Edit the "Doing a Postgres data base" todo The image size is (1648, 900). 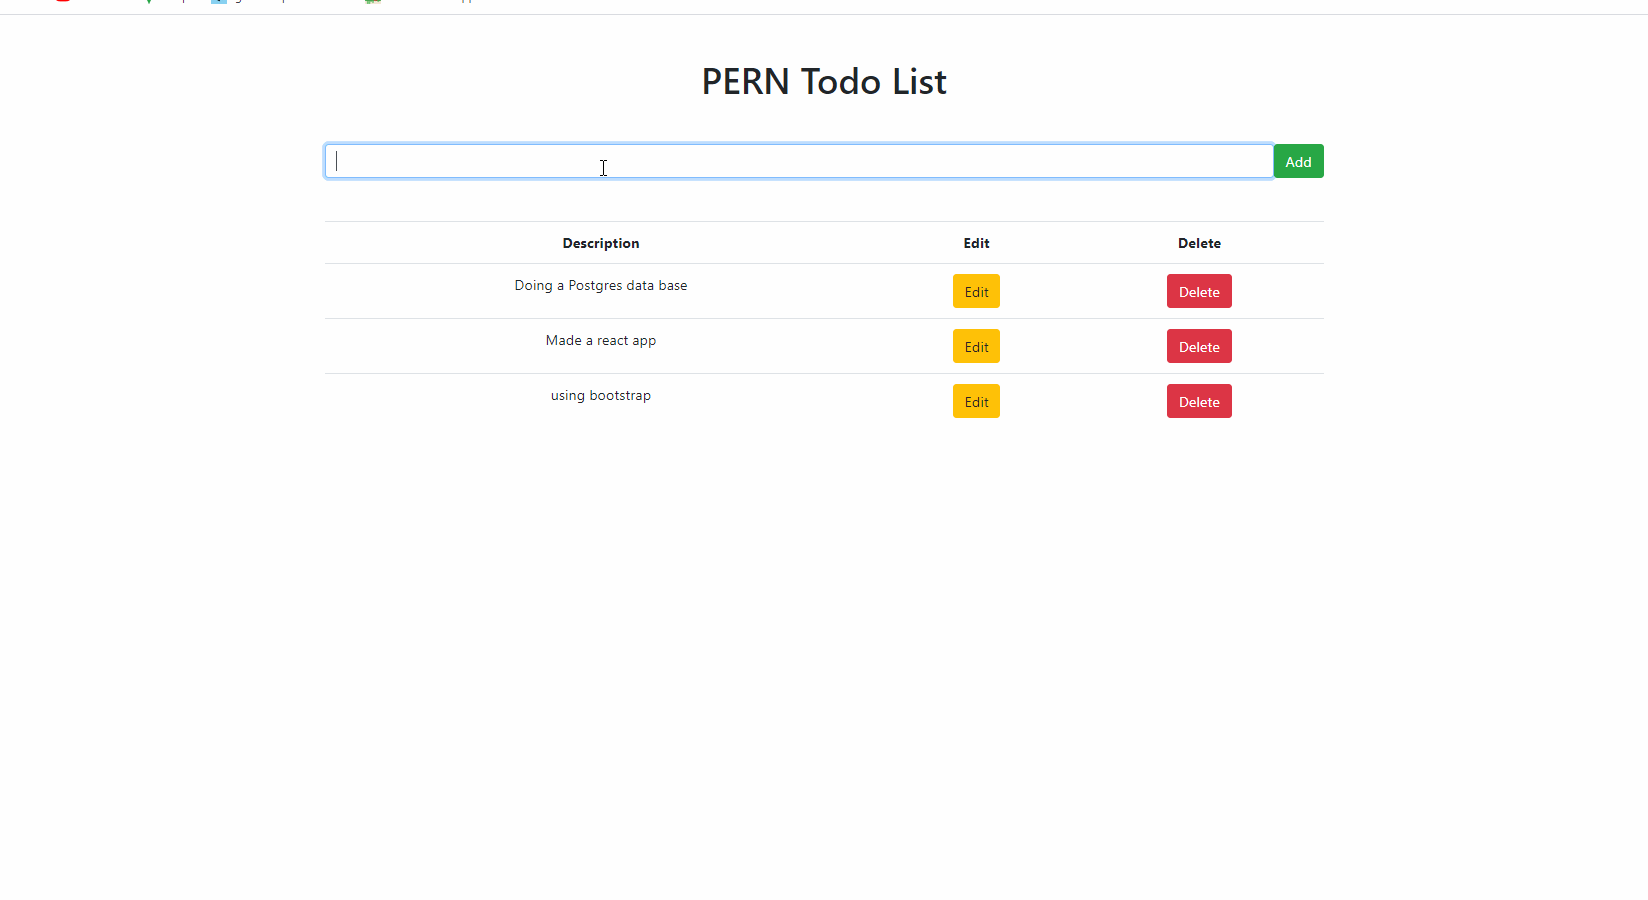coord(976,291)
